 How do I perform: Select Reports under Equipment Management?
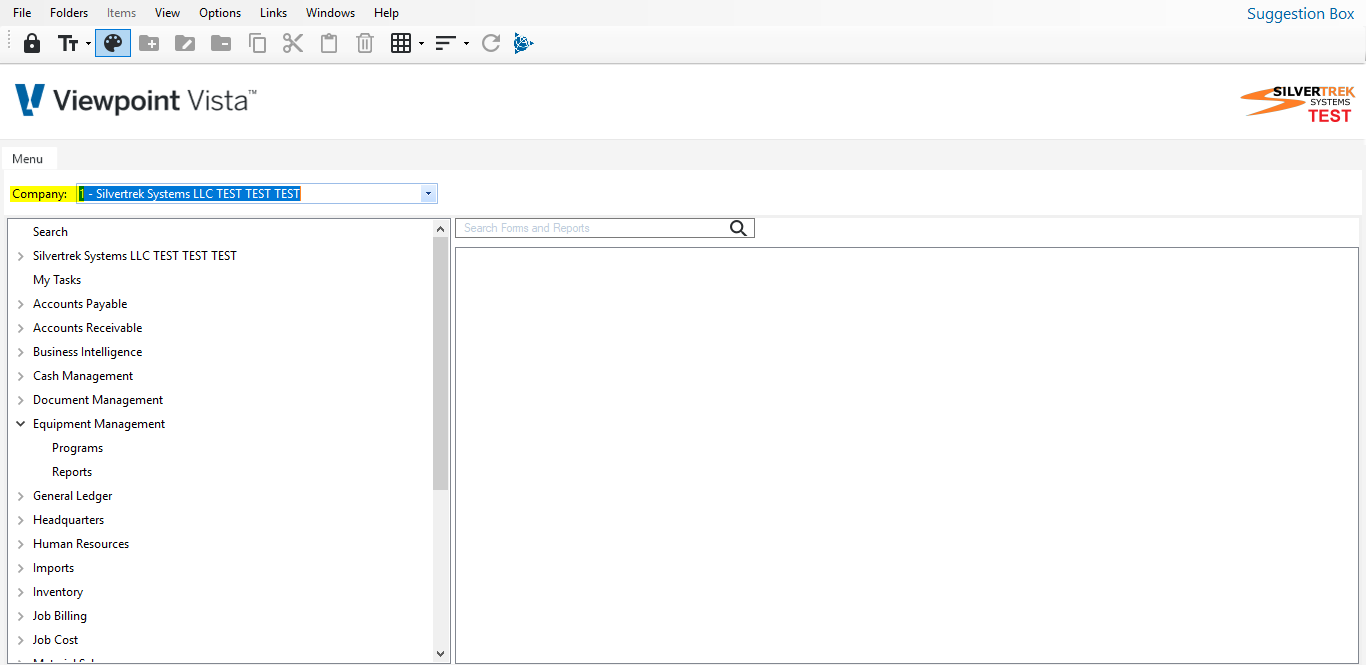[x=72, y=472]
